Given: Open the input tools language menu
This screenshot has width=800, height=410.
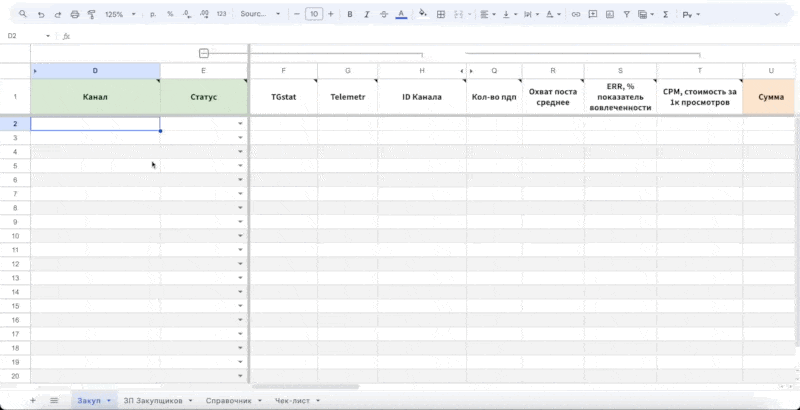Looking at the screenshot, I should 691,14.
